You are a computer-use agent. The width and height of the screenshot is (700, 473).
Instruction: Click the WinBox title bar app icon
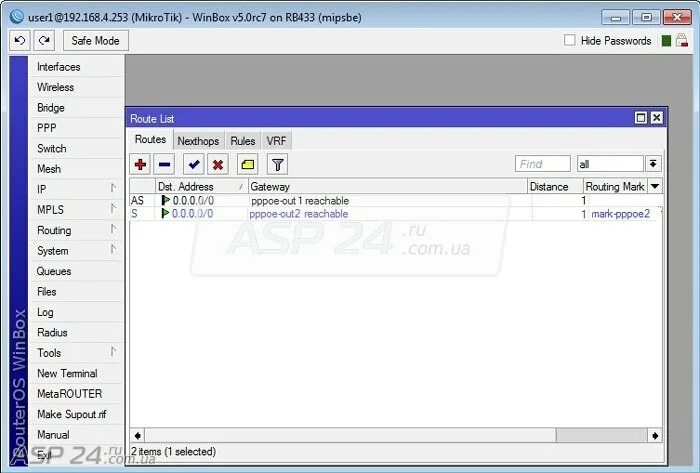(x=17, y=17)
